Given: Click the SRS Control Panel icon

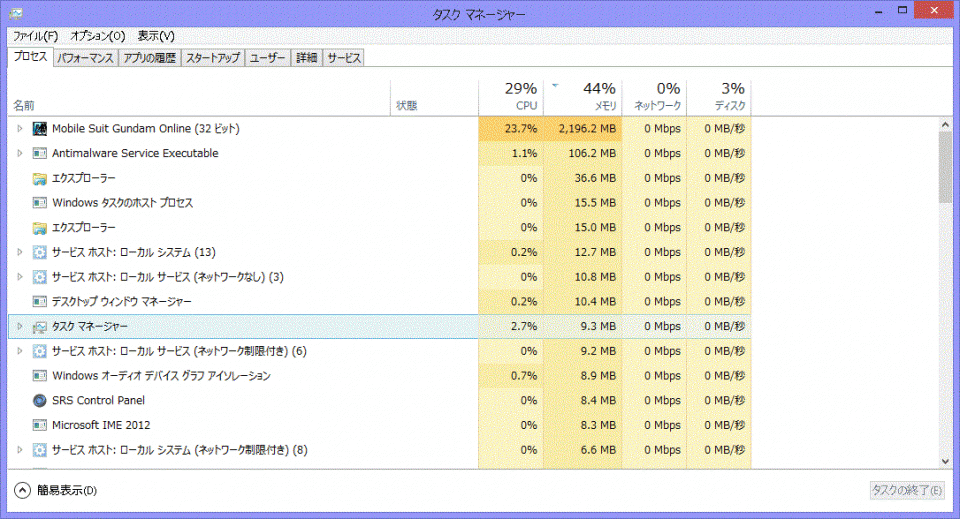Looking at the screenshot, I should point(40,400).
